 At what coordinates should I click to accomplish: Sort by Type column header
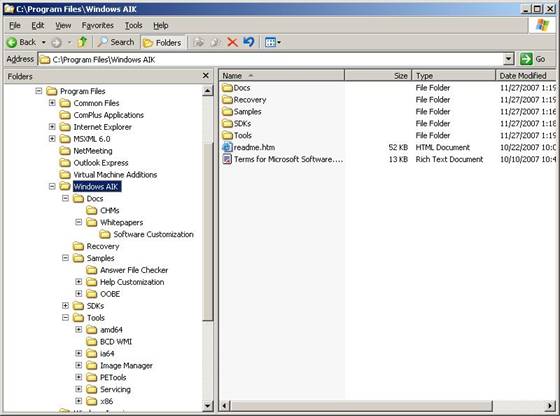pyautogui.click(x=454, y=76)
